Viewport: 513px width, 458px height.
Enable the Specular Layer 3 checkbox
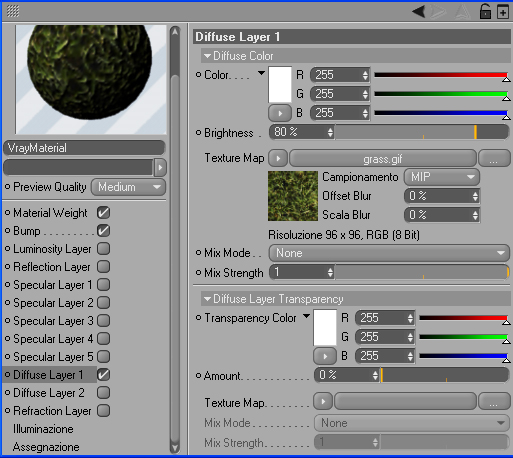(104, 321)
